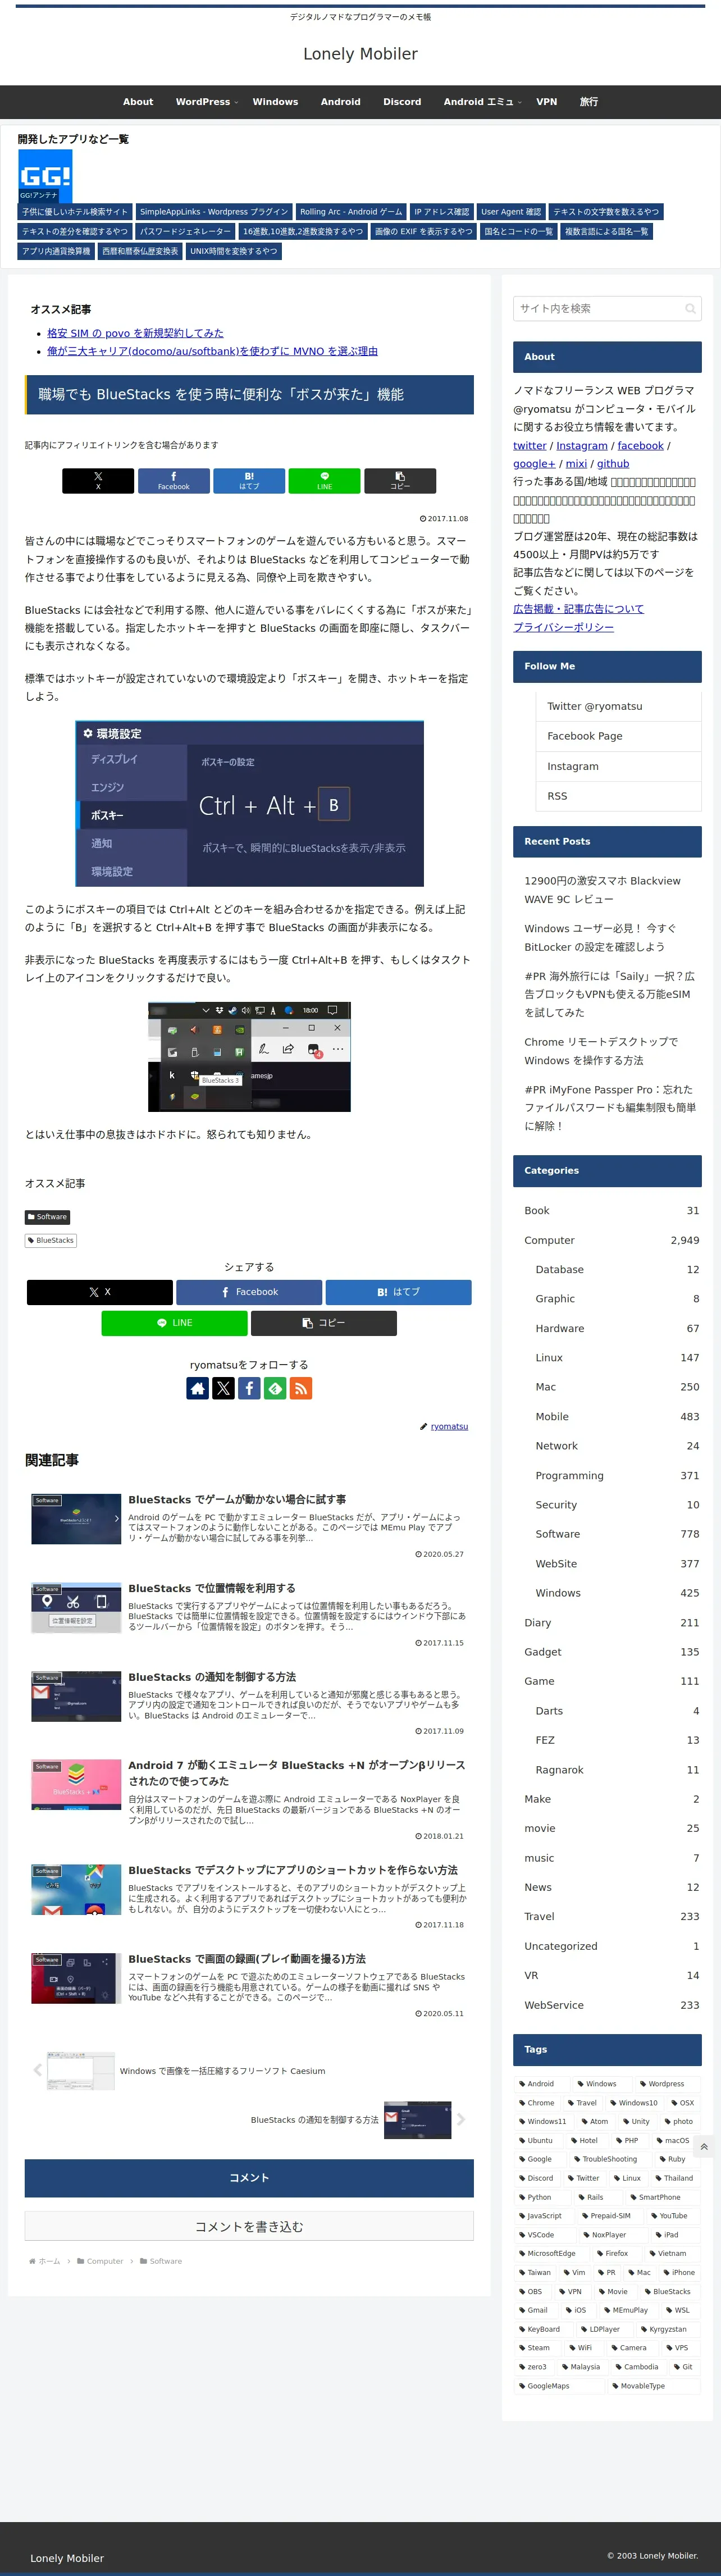
Task: Copy the URL with the wide コピー button under シェアする
Action: pyautogui.click(x=324, y=1323)
